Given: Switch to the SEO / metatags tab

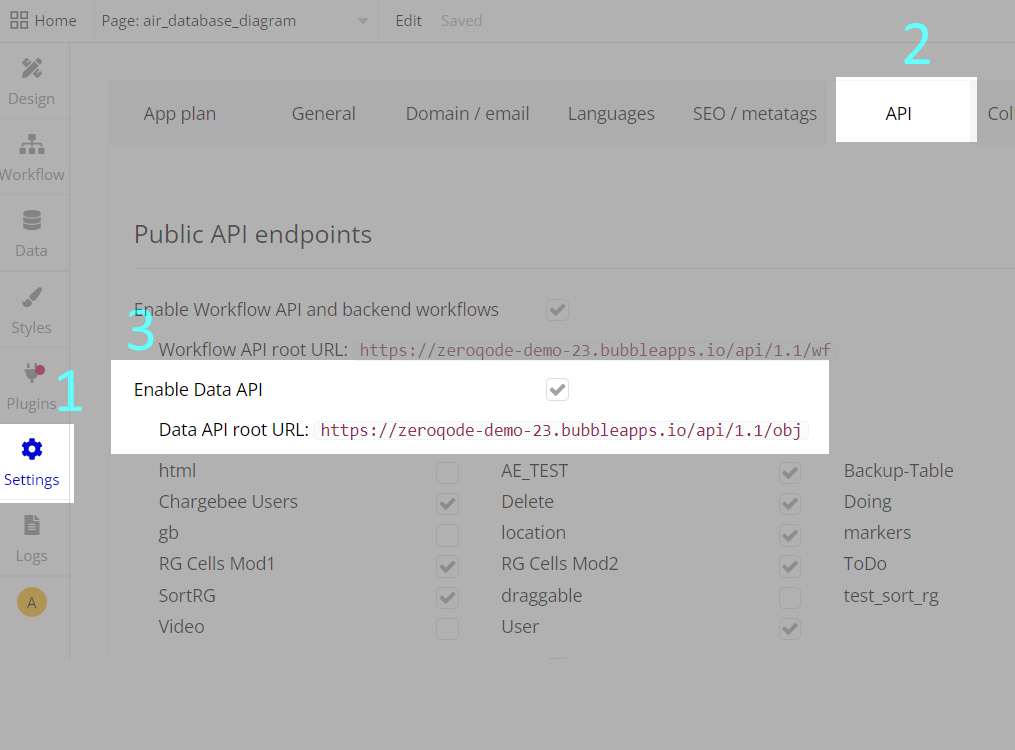Looking at the screenshot, I should [755, 114].
